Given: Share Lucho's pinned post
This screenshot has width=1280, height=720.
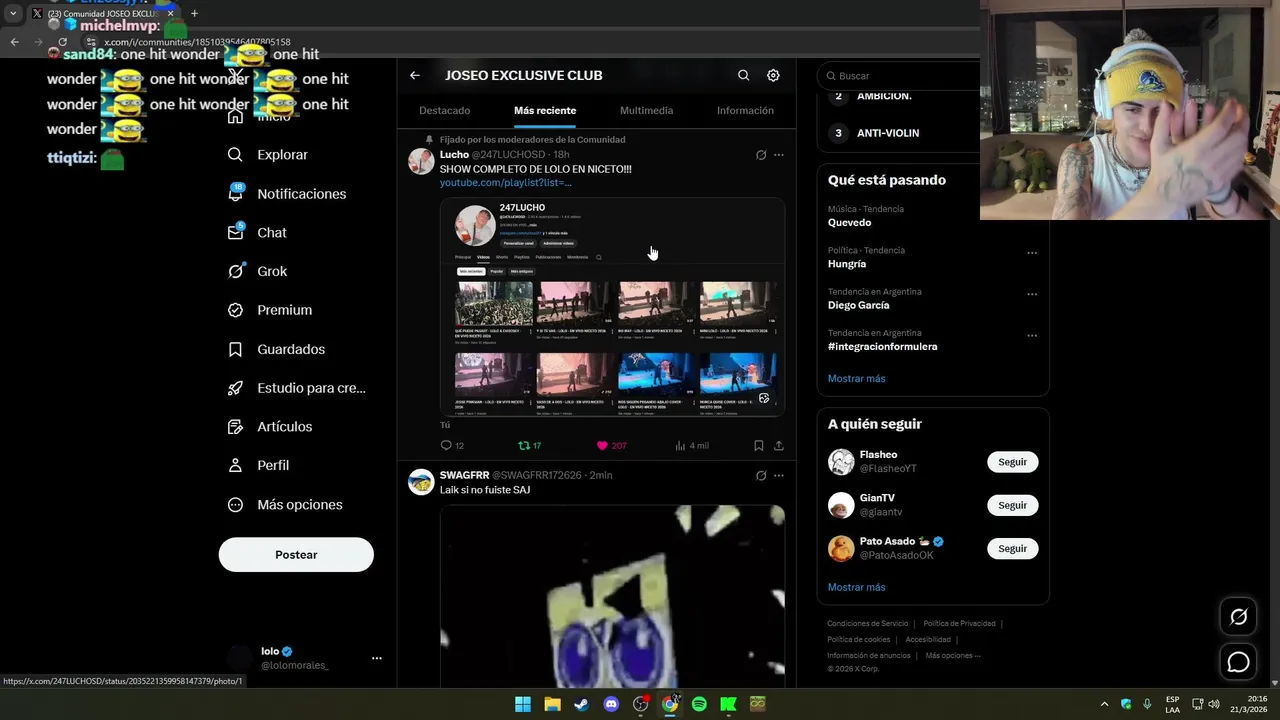Looking at the screenshot, I should tap(779, 445).
